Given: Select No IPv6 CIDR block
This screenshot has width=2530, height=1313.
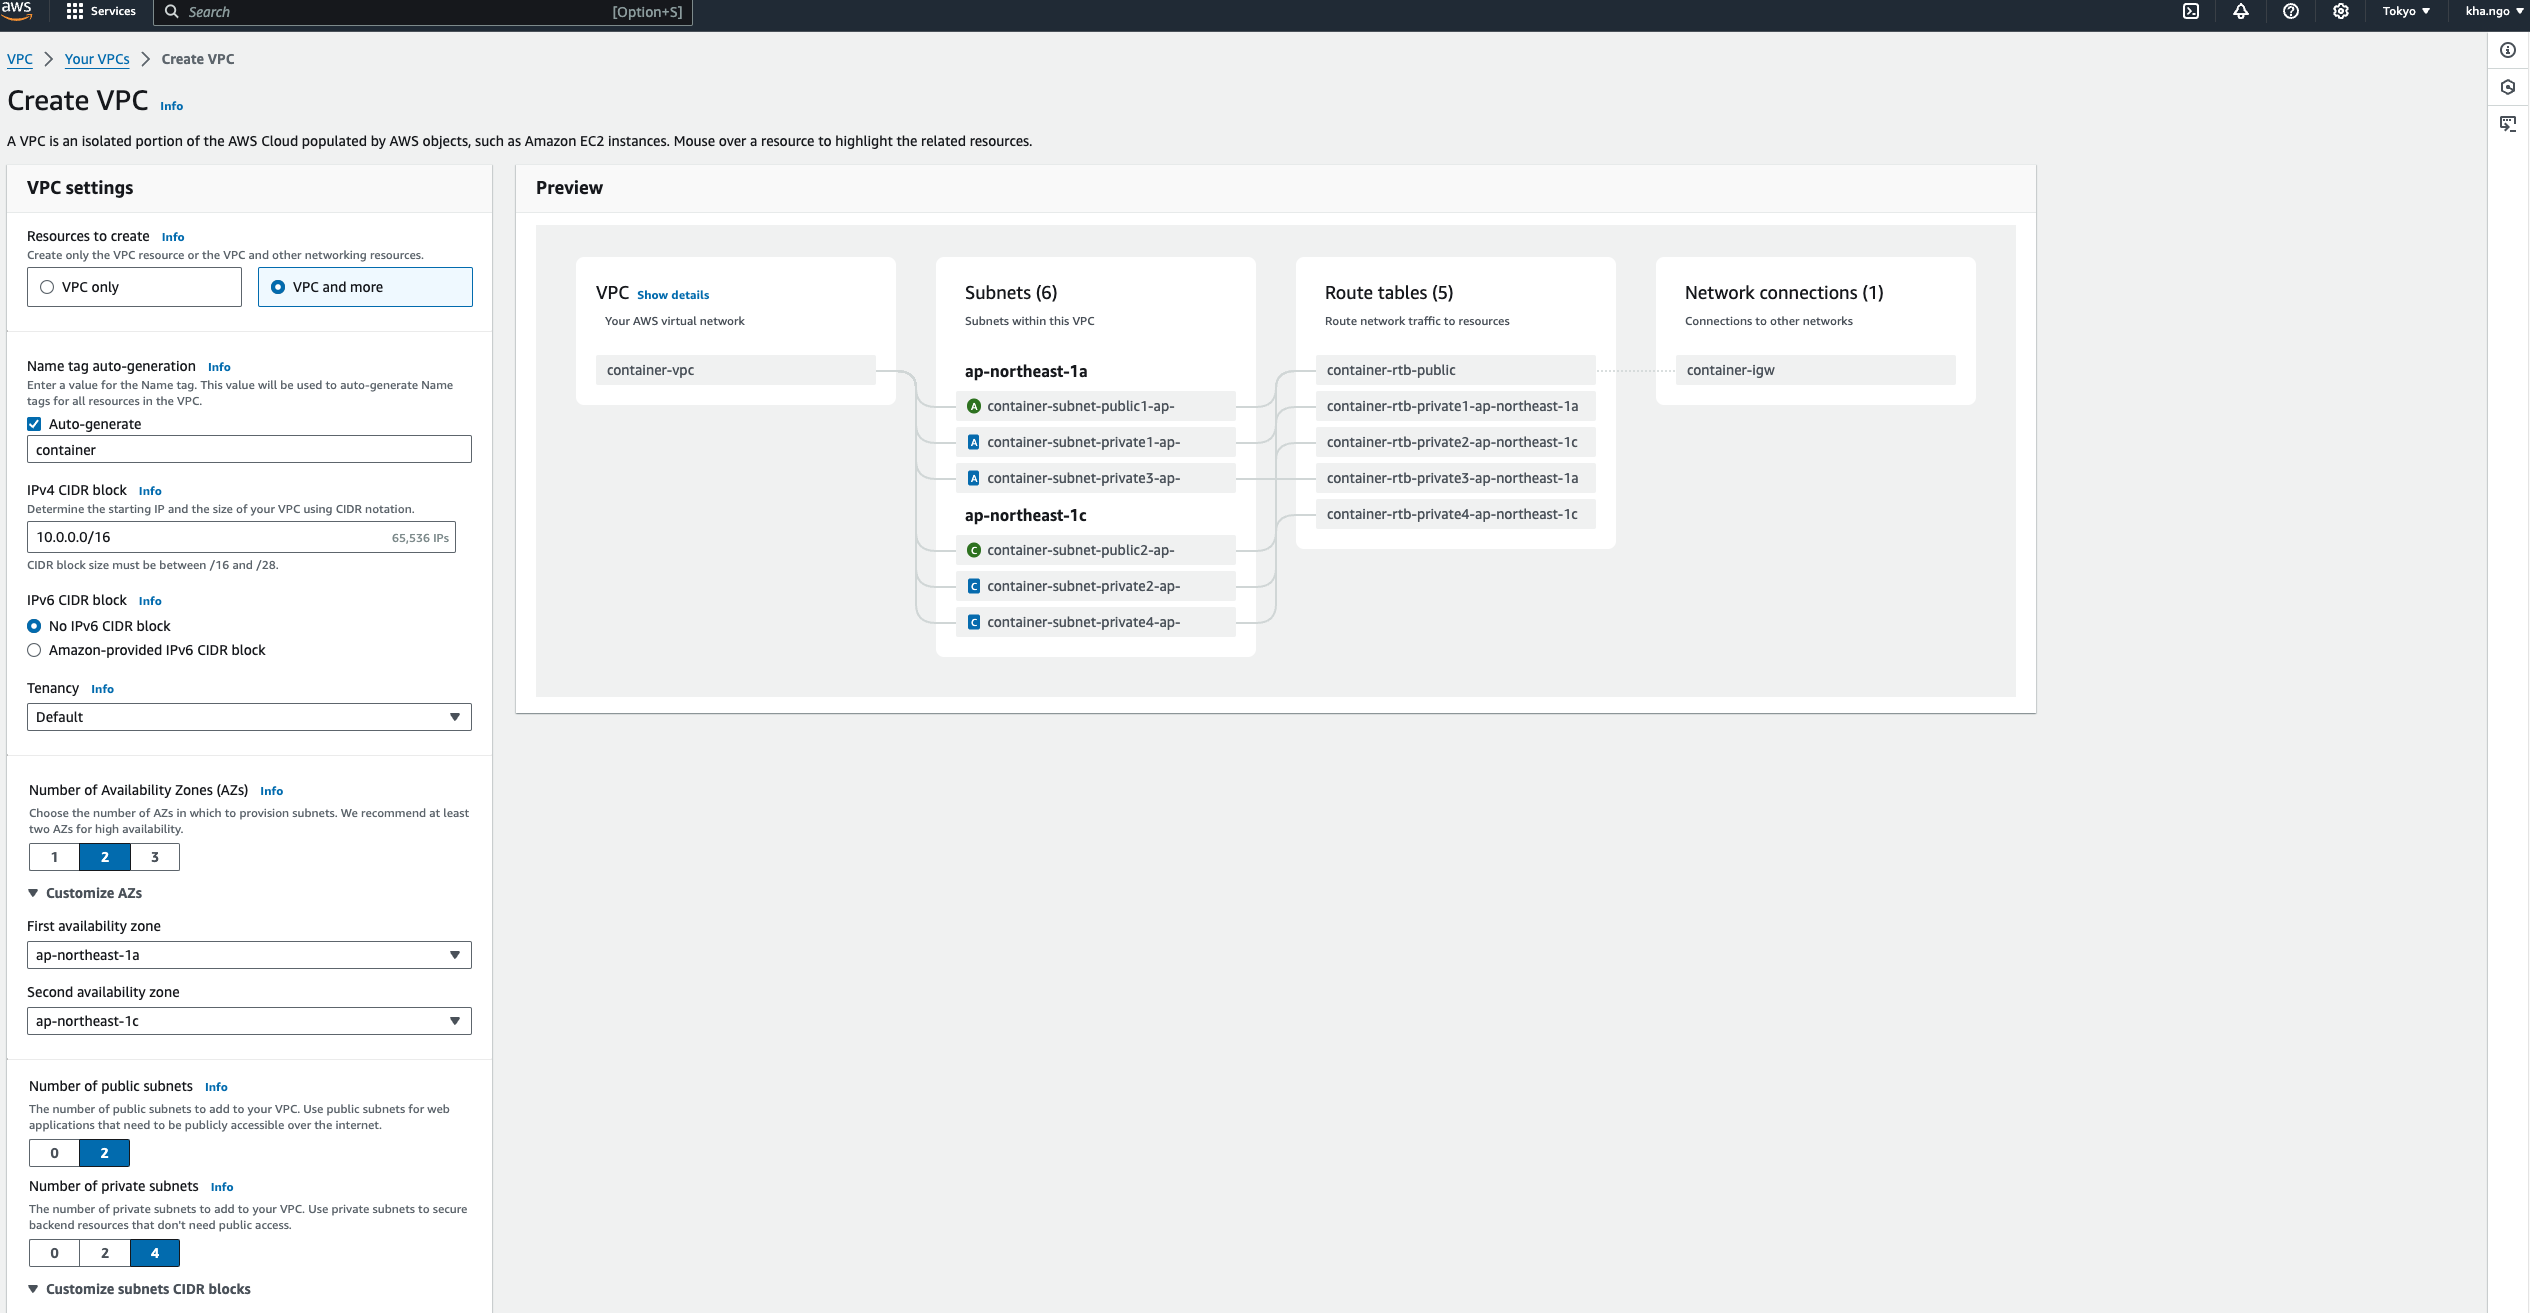Looking at the screenshot, I should coord(34,626).
